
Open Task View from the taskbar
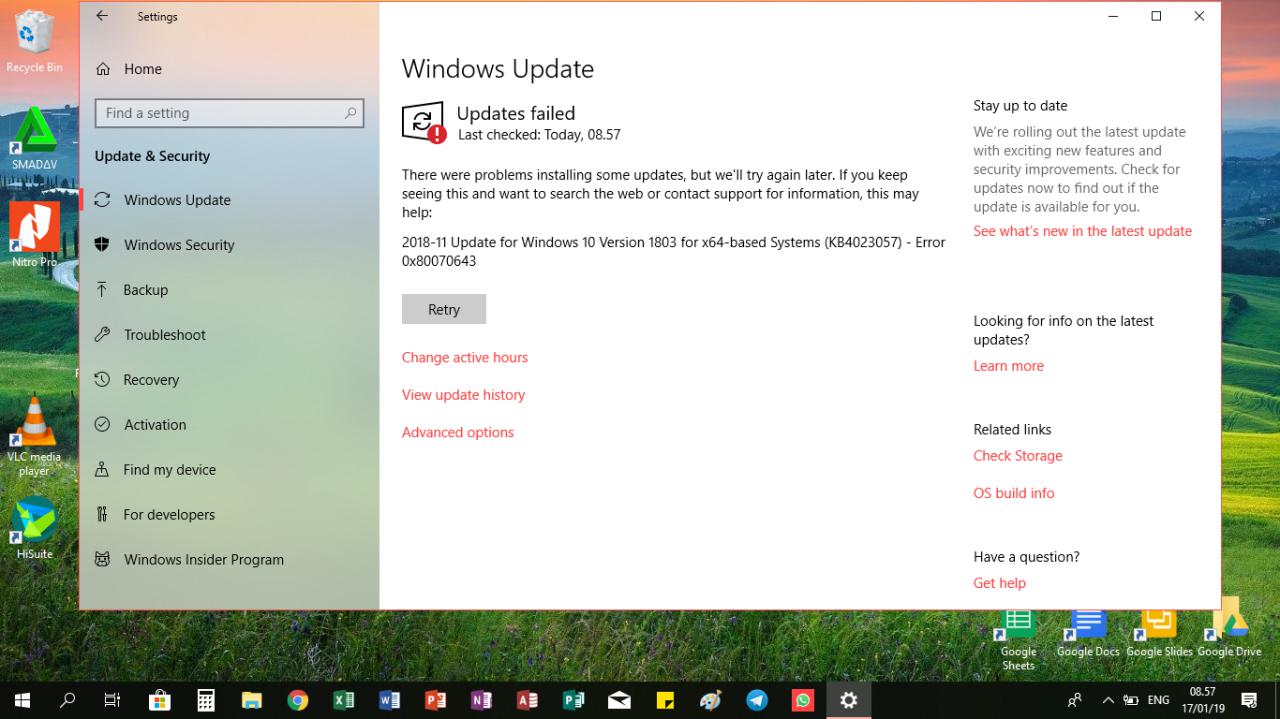(113, 701)
